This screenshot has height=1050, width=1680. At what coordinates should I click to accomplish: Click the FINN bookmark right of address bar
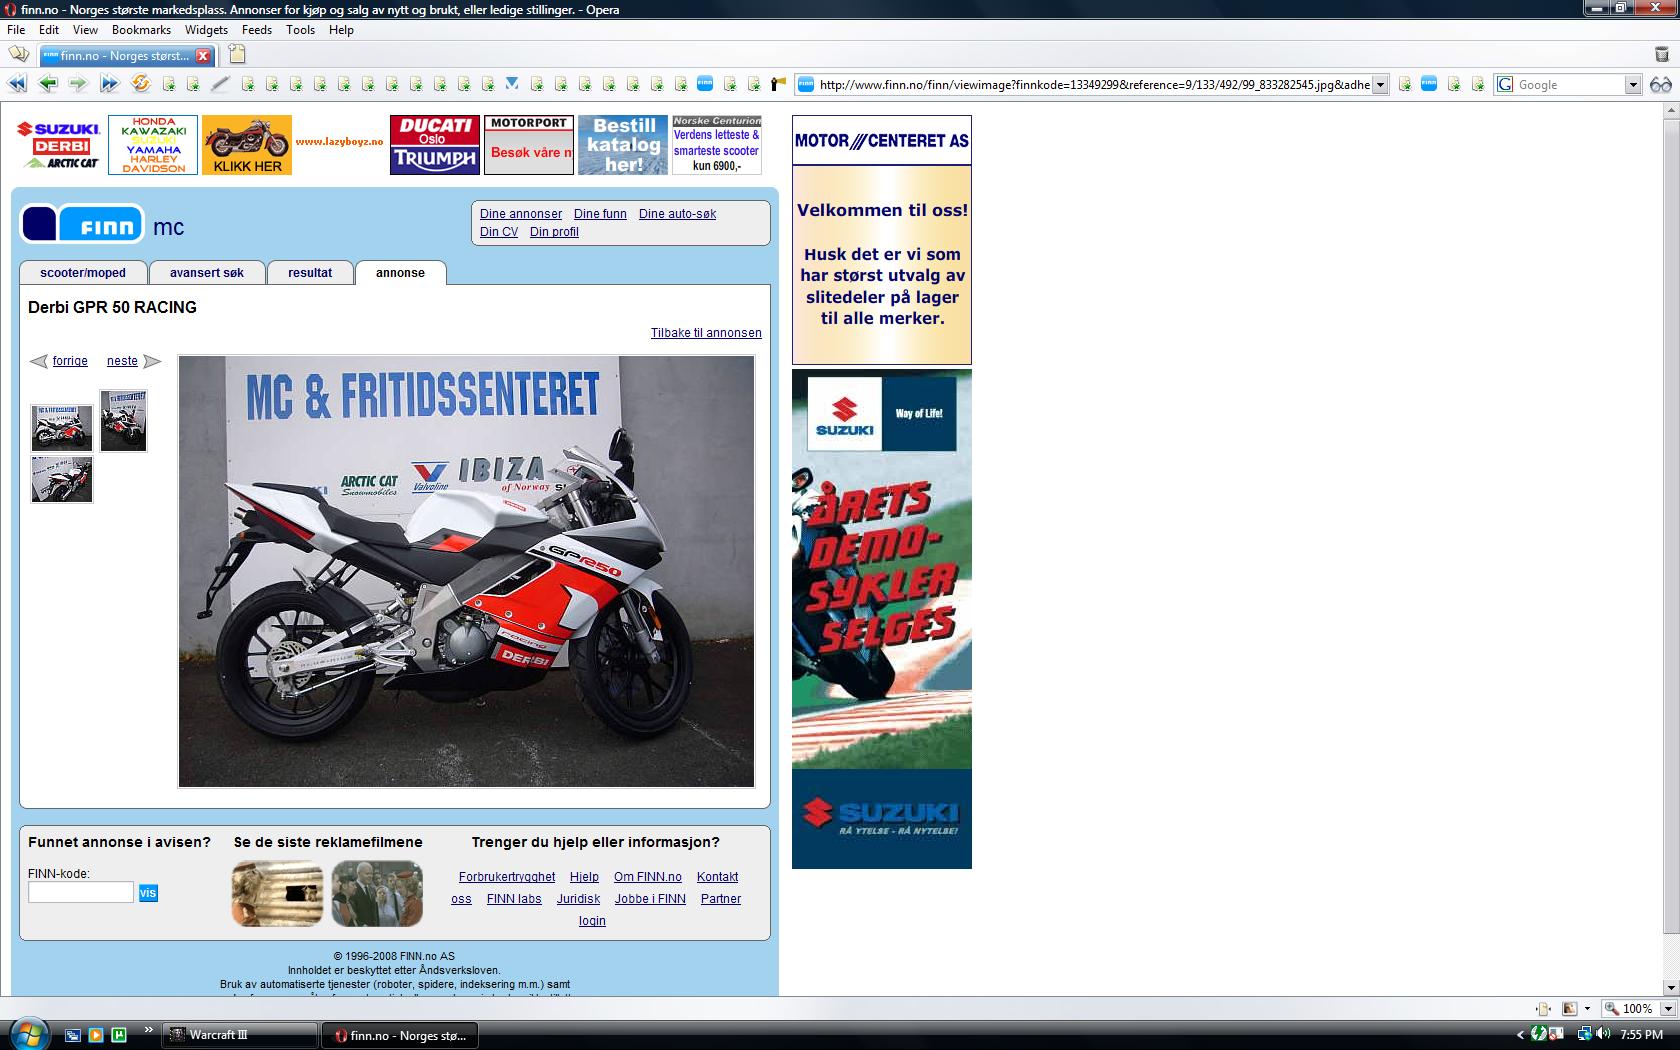[x=1429, y=84]
